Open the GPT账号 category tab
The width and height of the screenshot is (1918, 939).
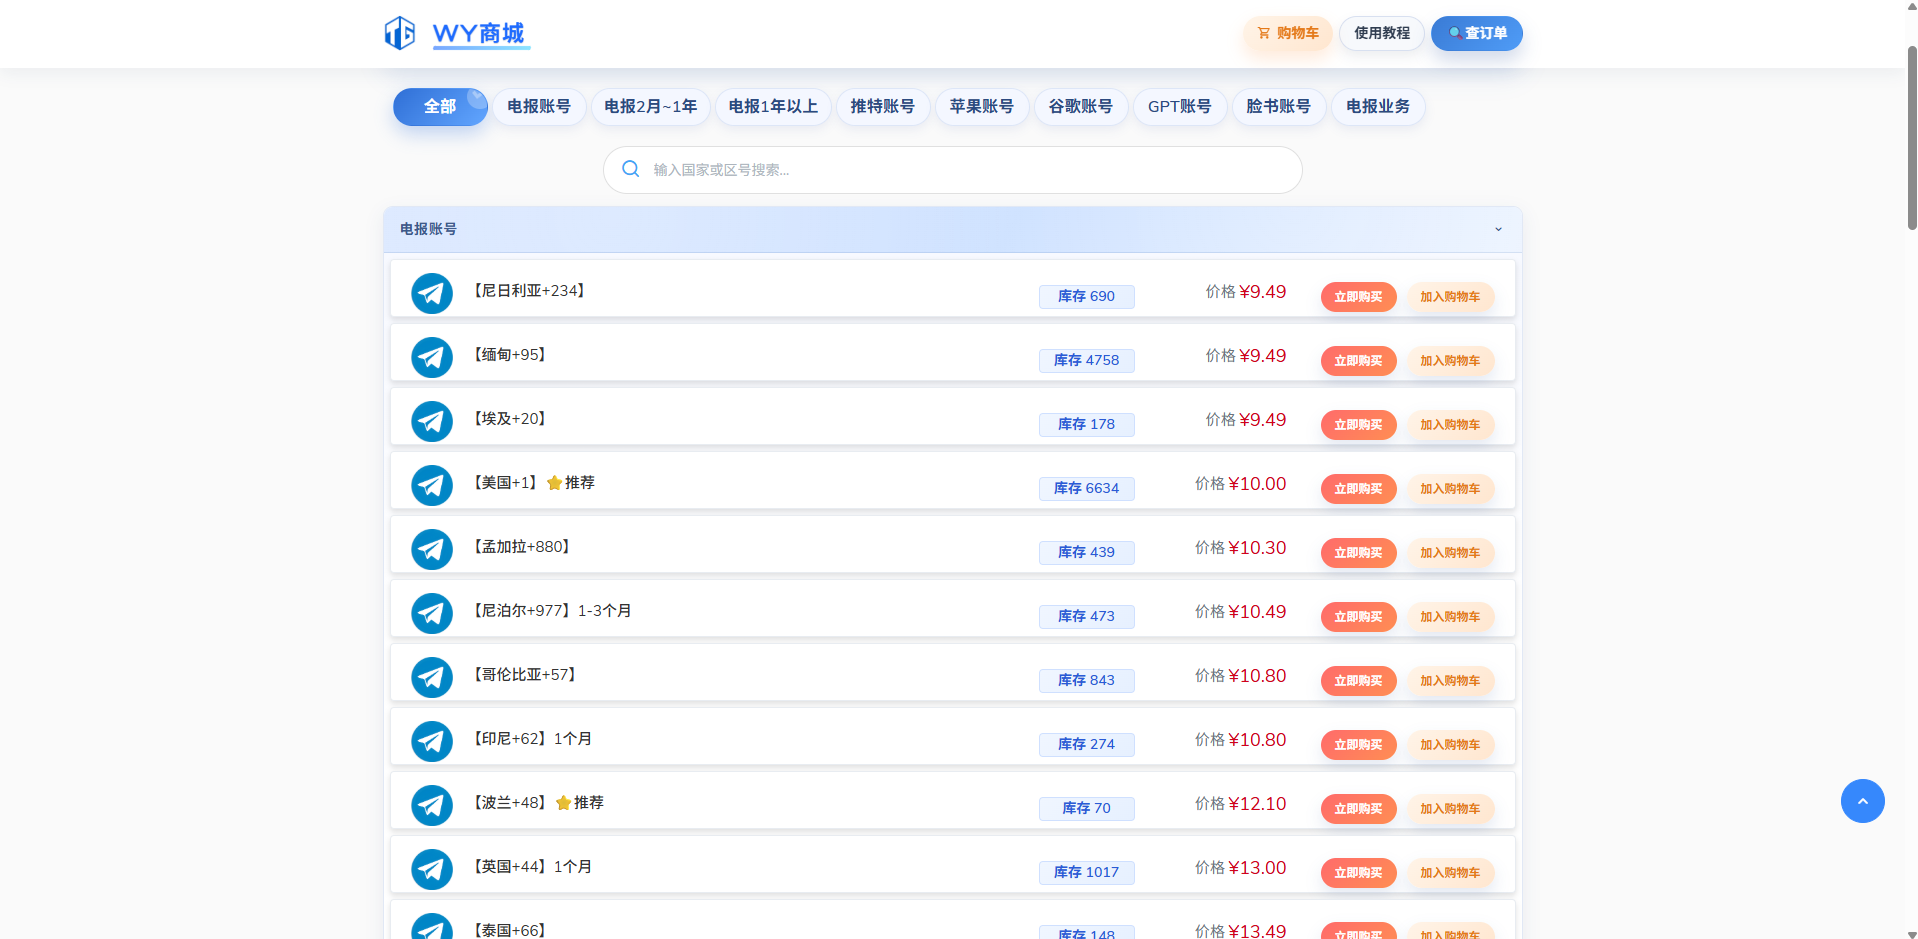point(1179,107)
